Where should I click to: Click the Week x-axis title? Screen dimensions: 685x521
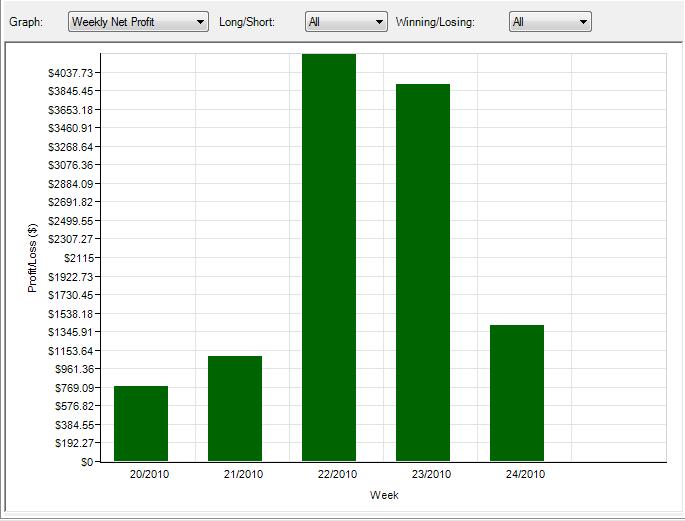[384, 495]
